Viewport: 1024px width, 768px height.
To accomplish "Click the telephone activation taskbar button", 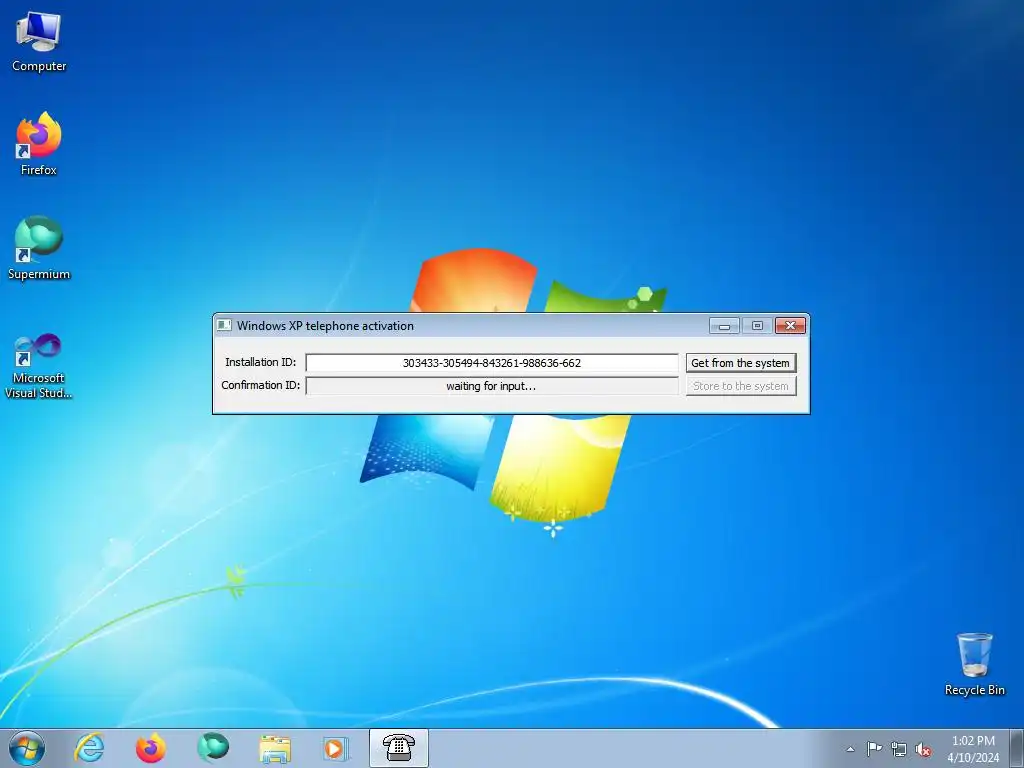I will coord(399,748).
